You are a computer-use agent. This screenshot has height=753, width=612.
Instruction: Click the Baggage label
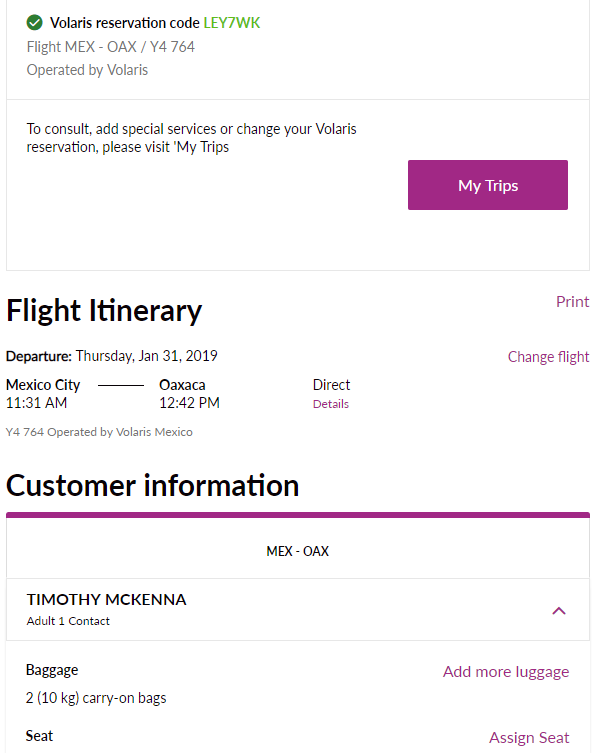(52, 670)
